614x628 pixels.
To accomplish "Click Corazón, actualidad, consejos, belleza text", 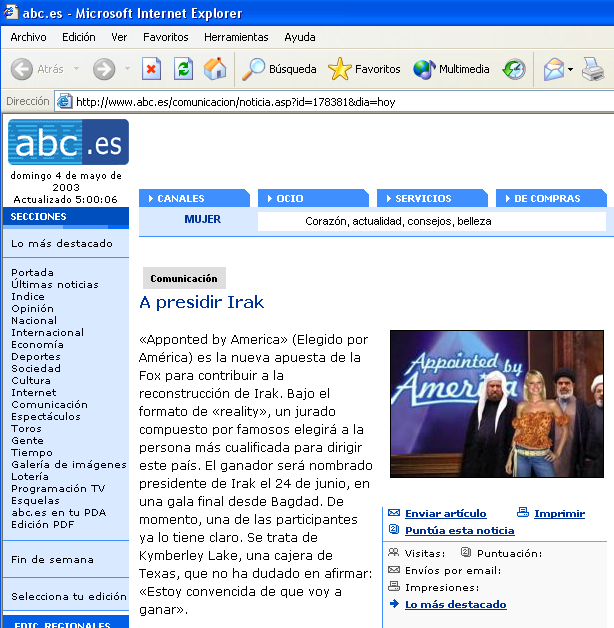I will coord(398,221).
